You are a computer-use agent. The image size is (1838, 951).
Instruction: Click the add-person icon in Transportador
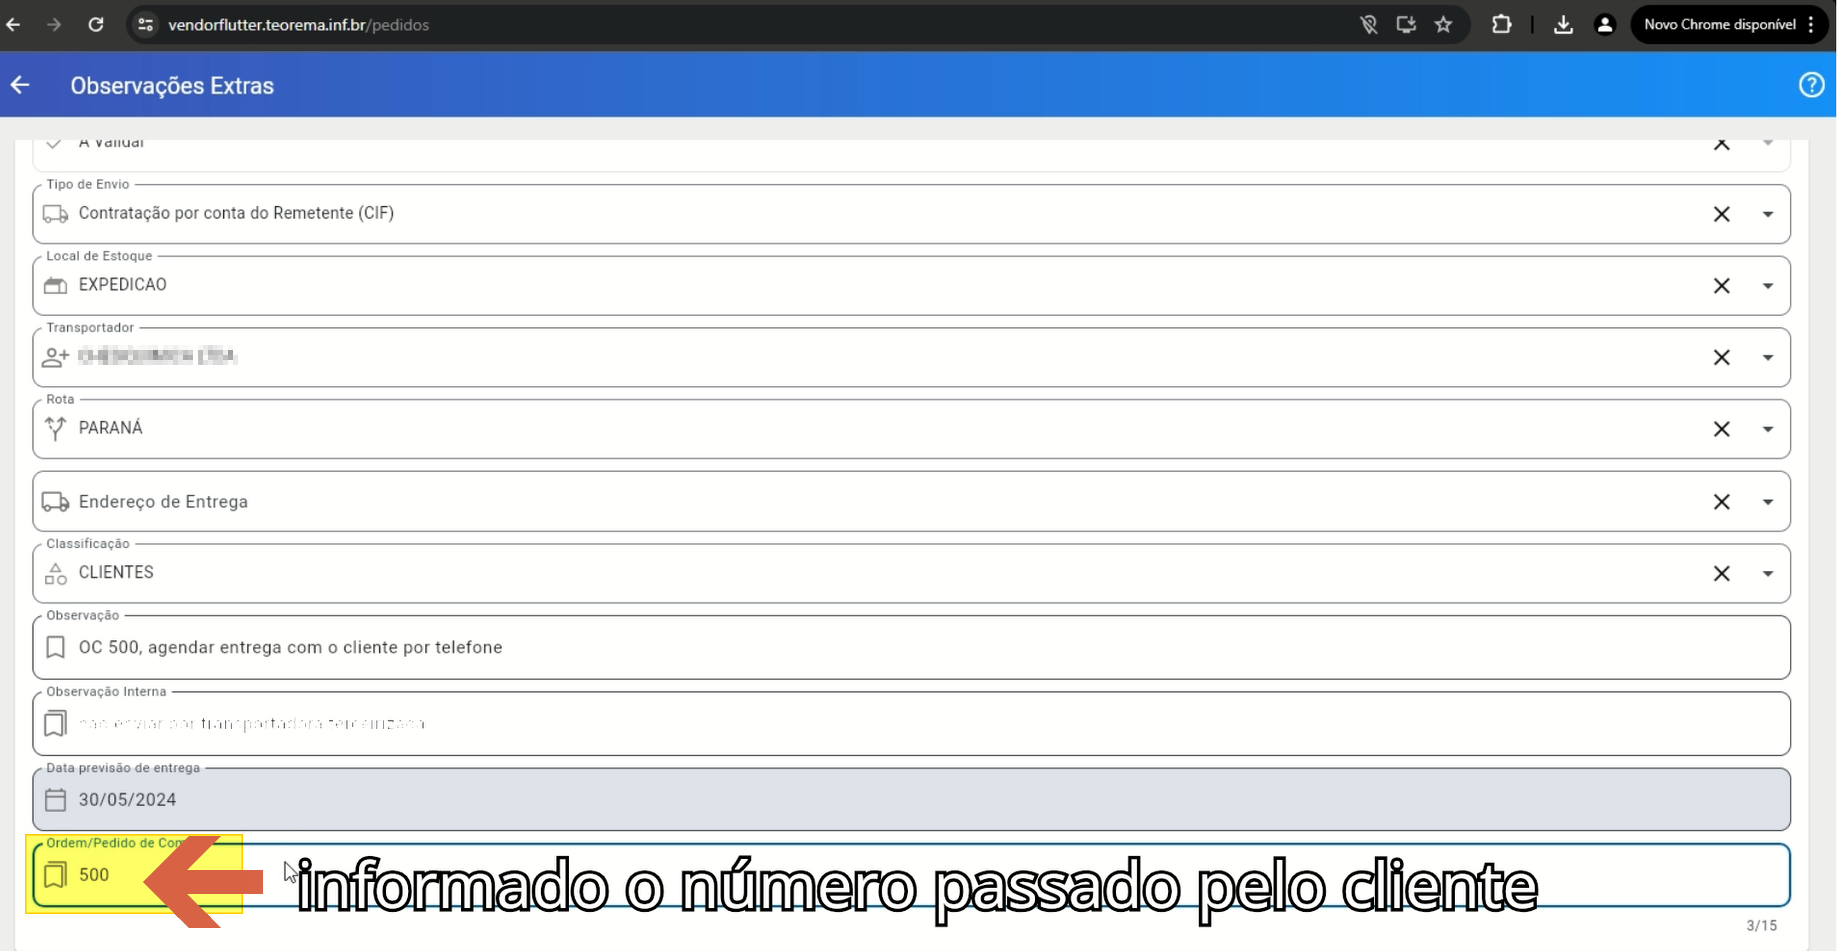(55, 357)
